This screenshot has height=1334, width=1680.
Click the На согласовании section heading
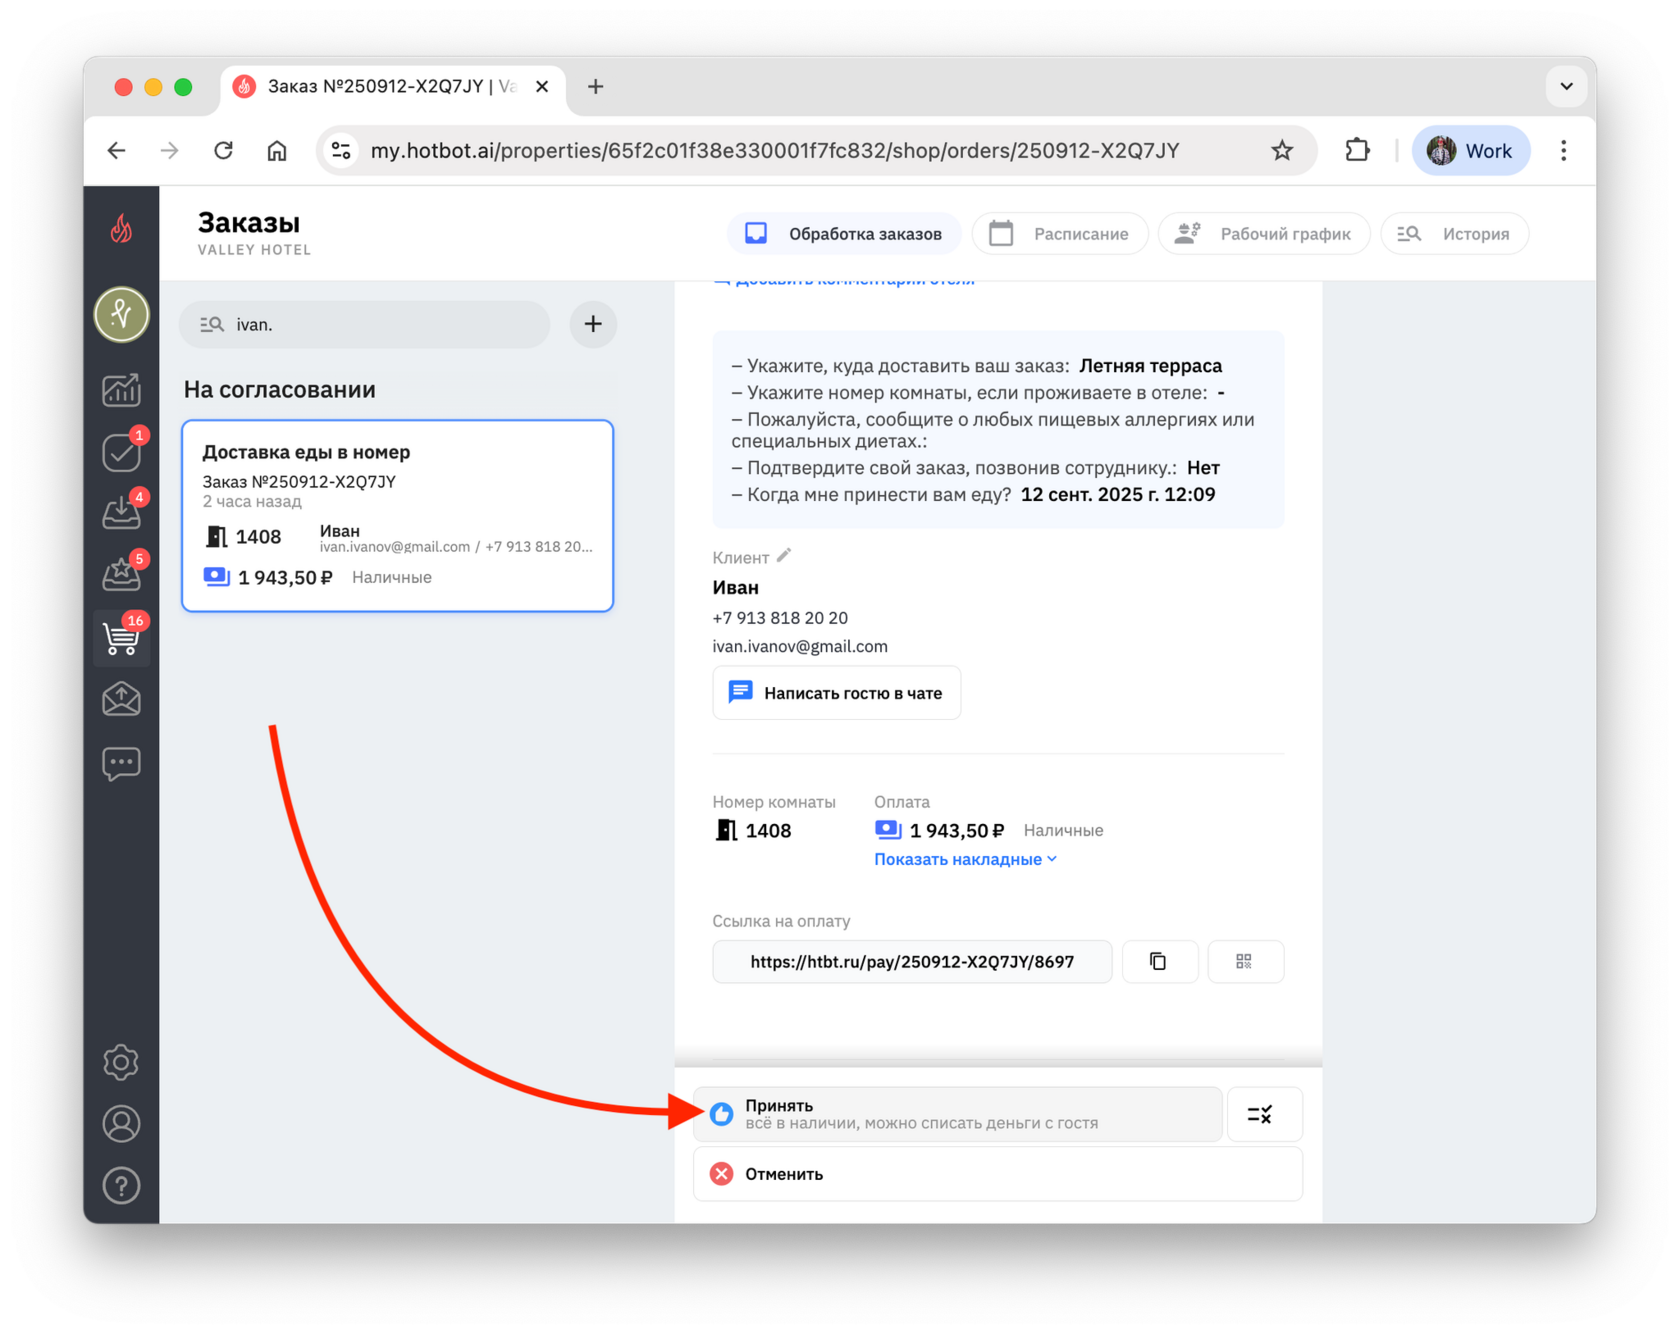tap(280, 390)
